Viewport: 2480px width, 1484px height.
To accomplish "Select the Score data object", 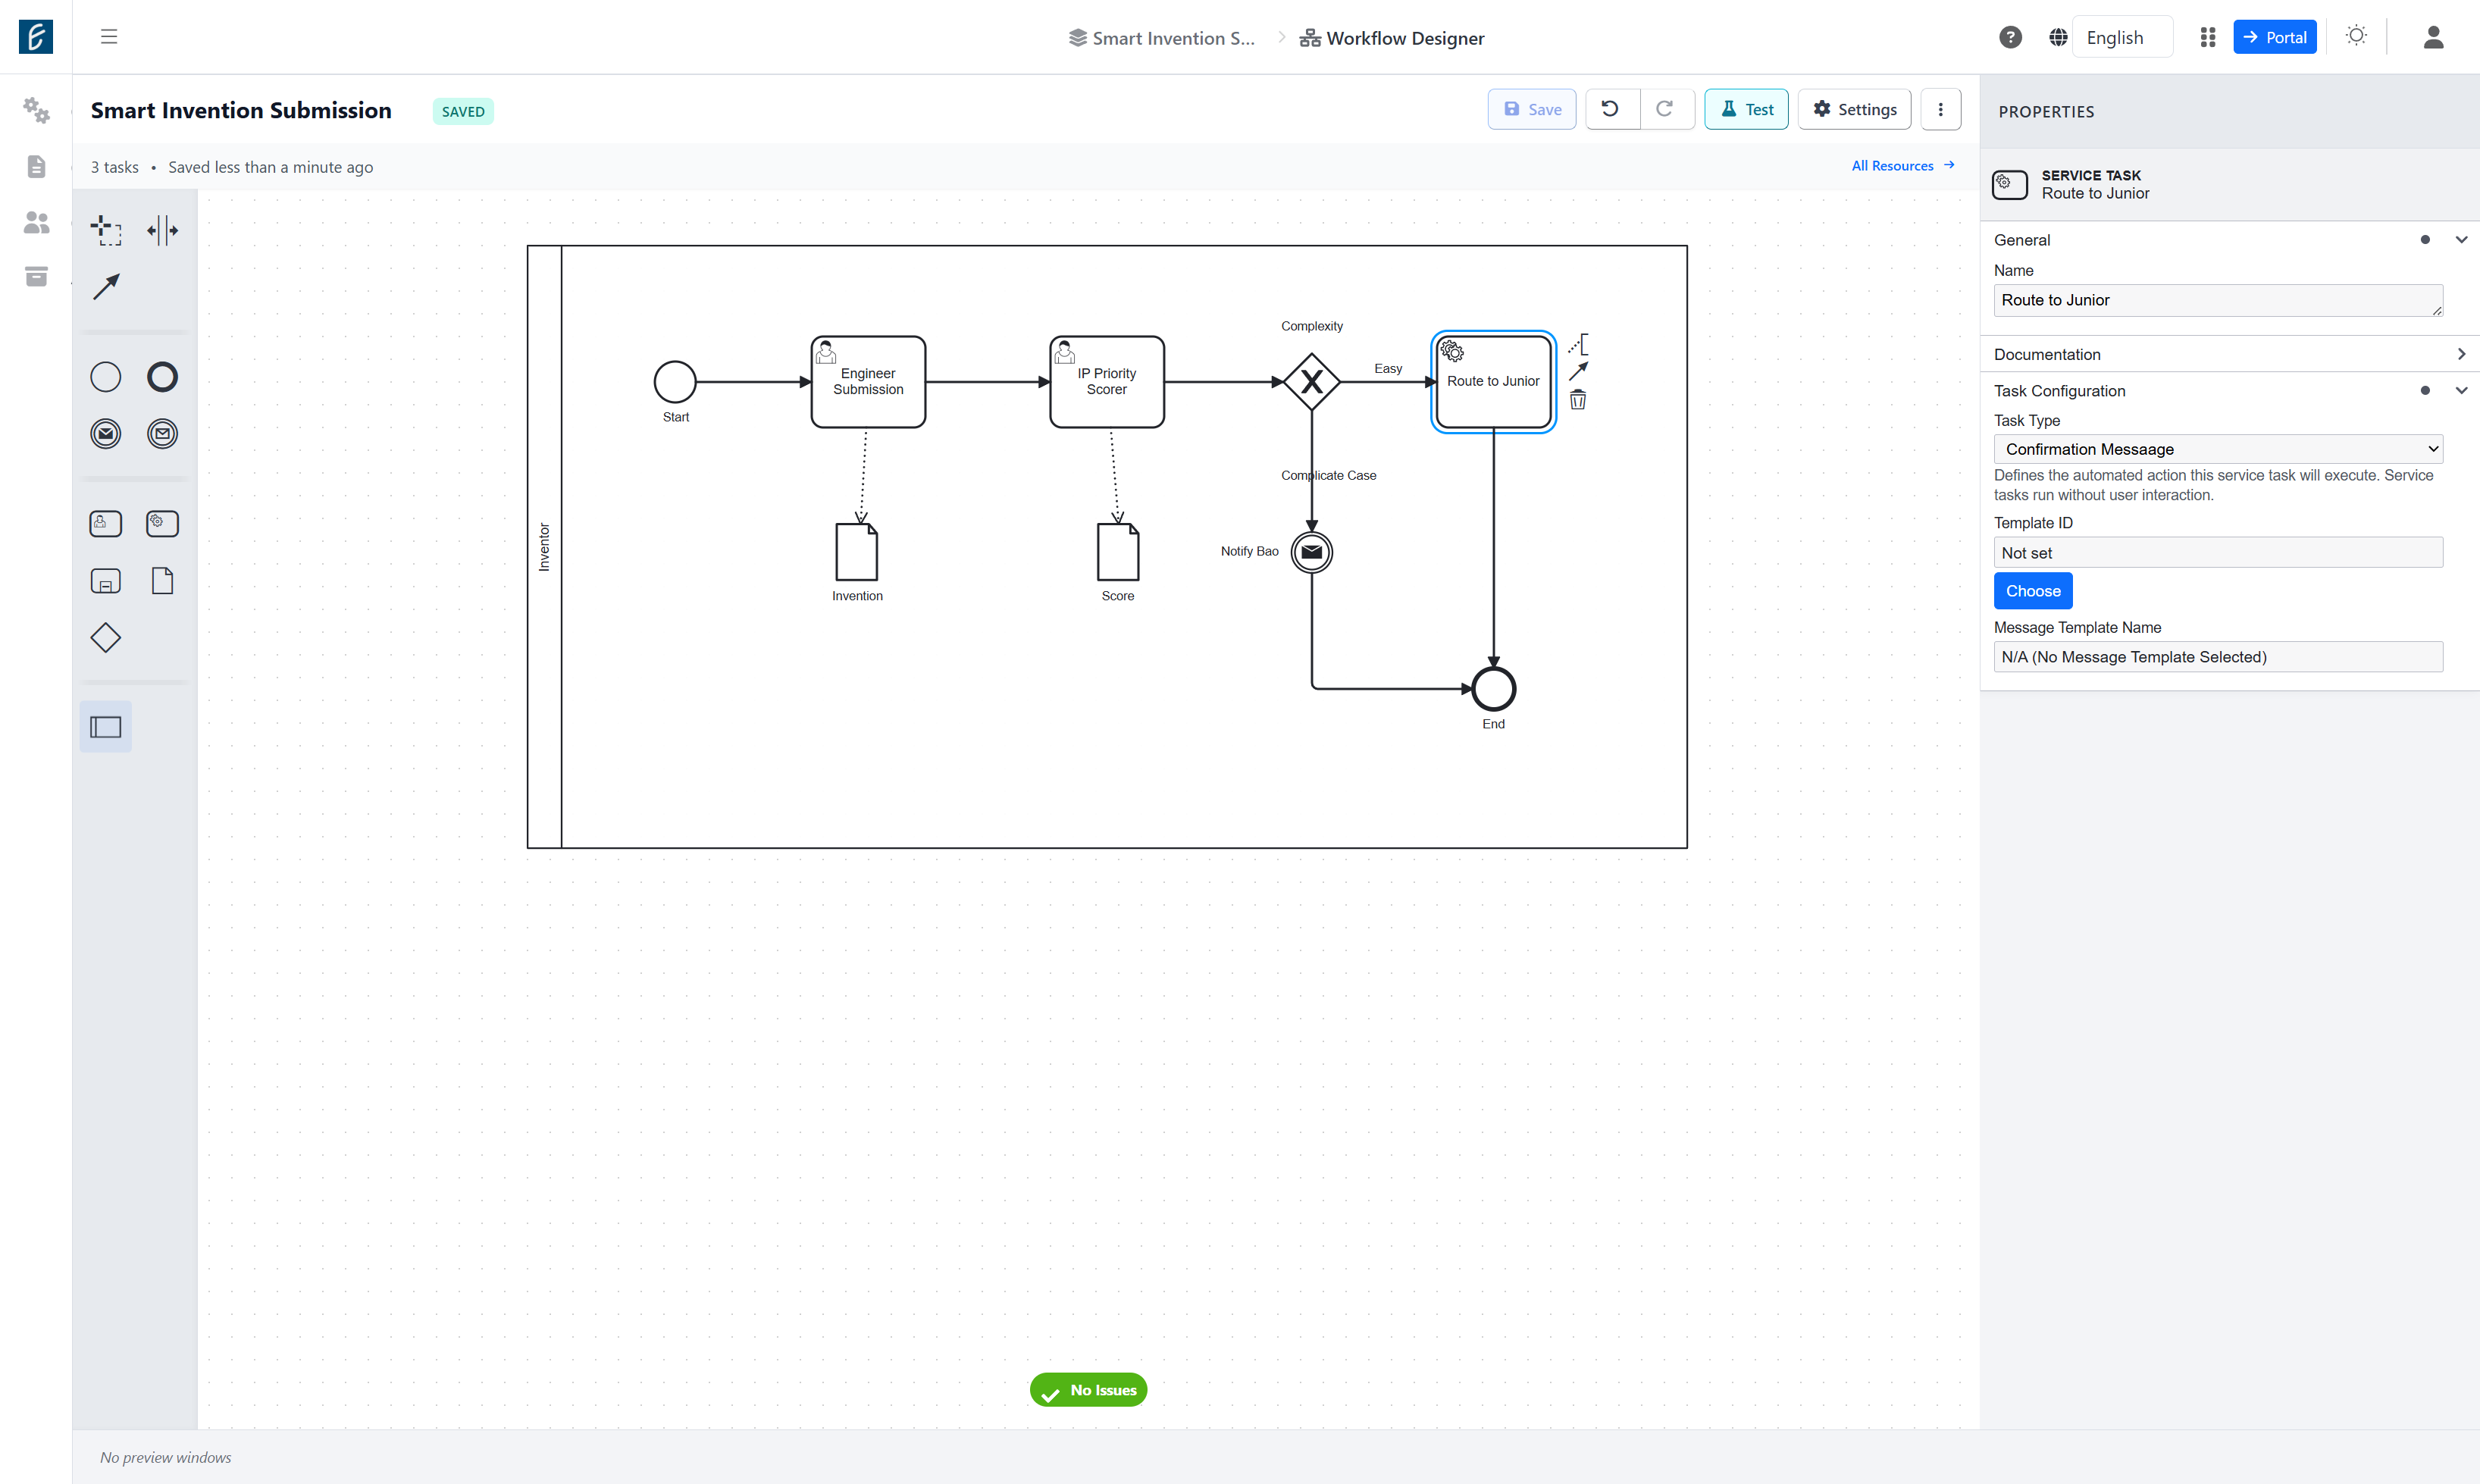I will [x=1118, y=551].
